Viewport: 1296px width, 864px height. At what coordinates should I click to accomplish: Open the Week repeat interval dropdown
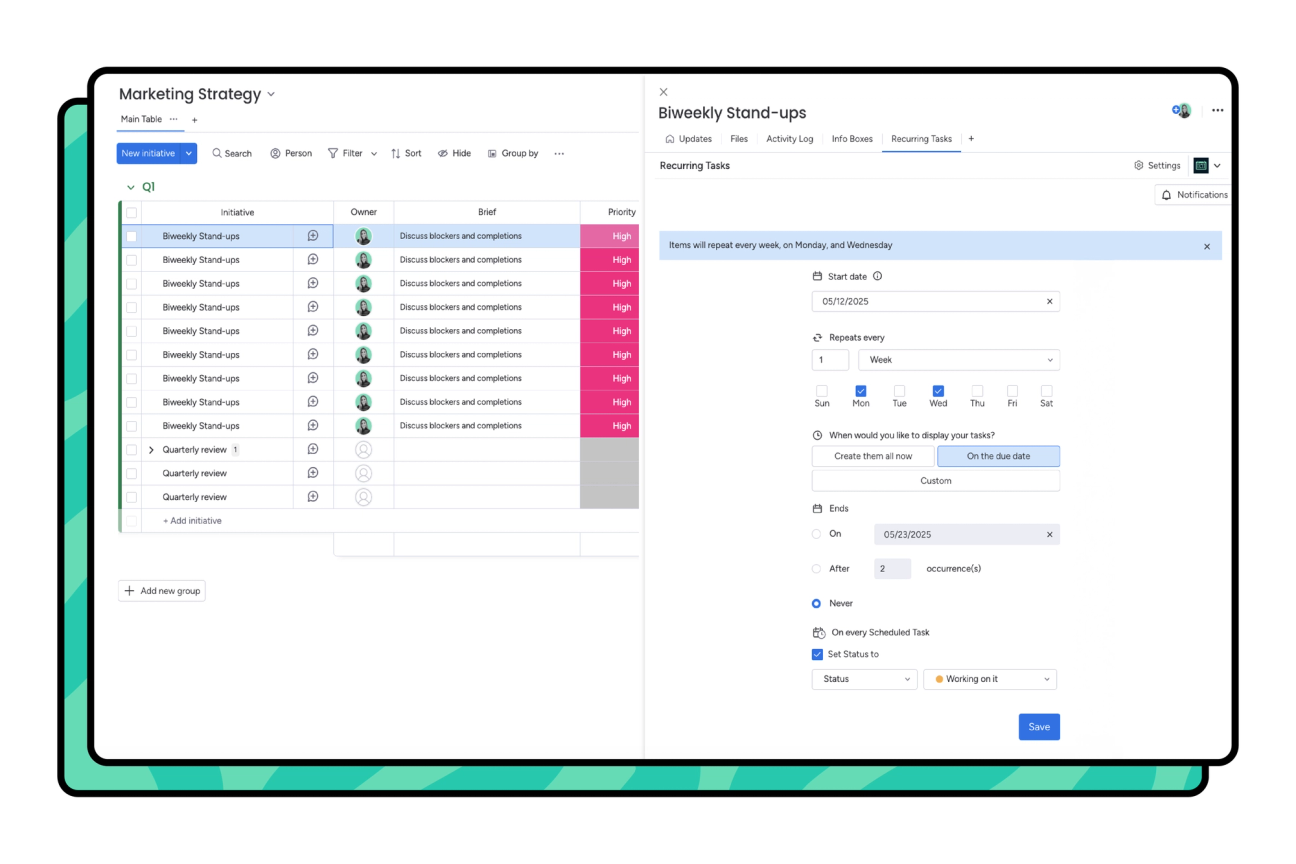tap(958, 359)
